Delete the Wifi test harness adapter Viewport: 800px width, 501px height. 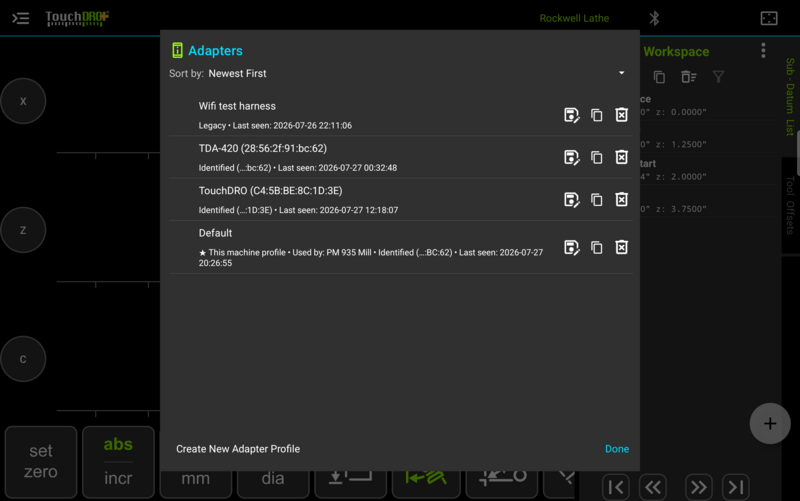tap(621, 115)
